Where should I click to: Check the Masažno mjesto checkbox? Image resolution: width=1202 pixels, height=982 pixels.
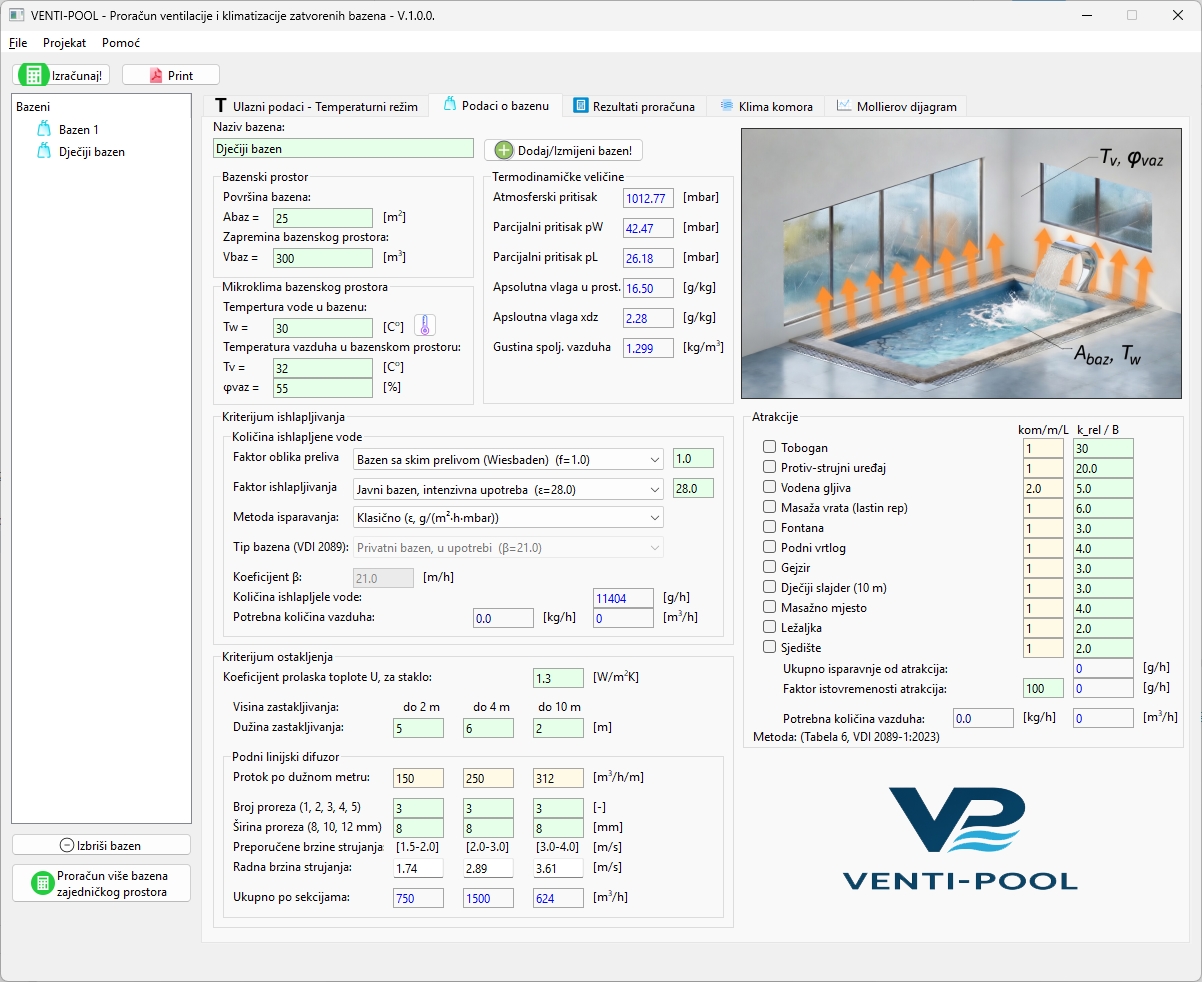(x=770, y=608)
